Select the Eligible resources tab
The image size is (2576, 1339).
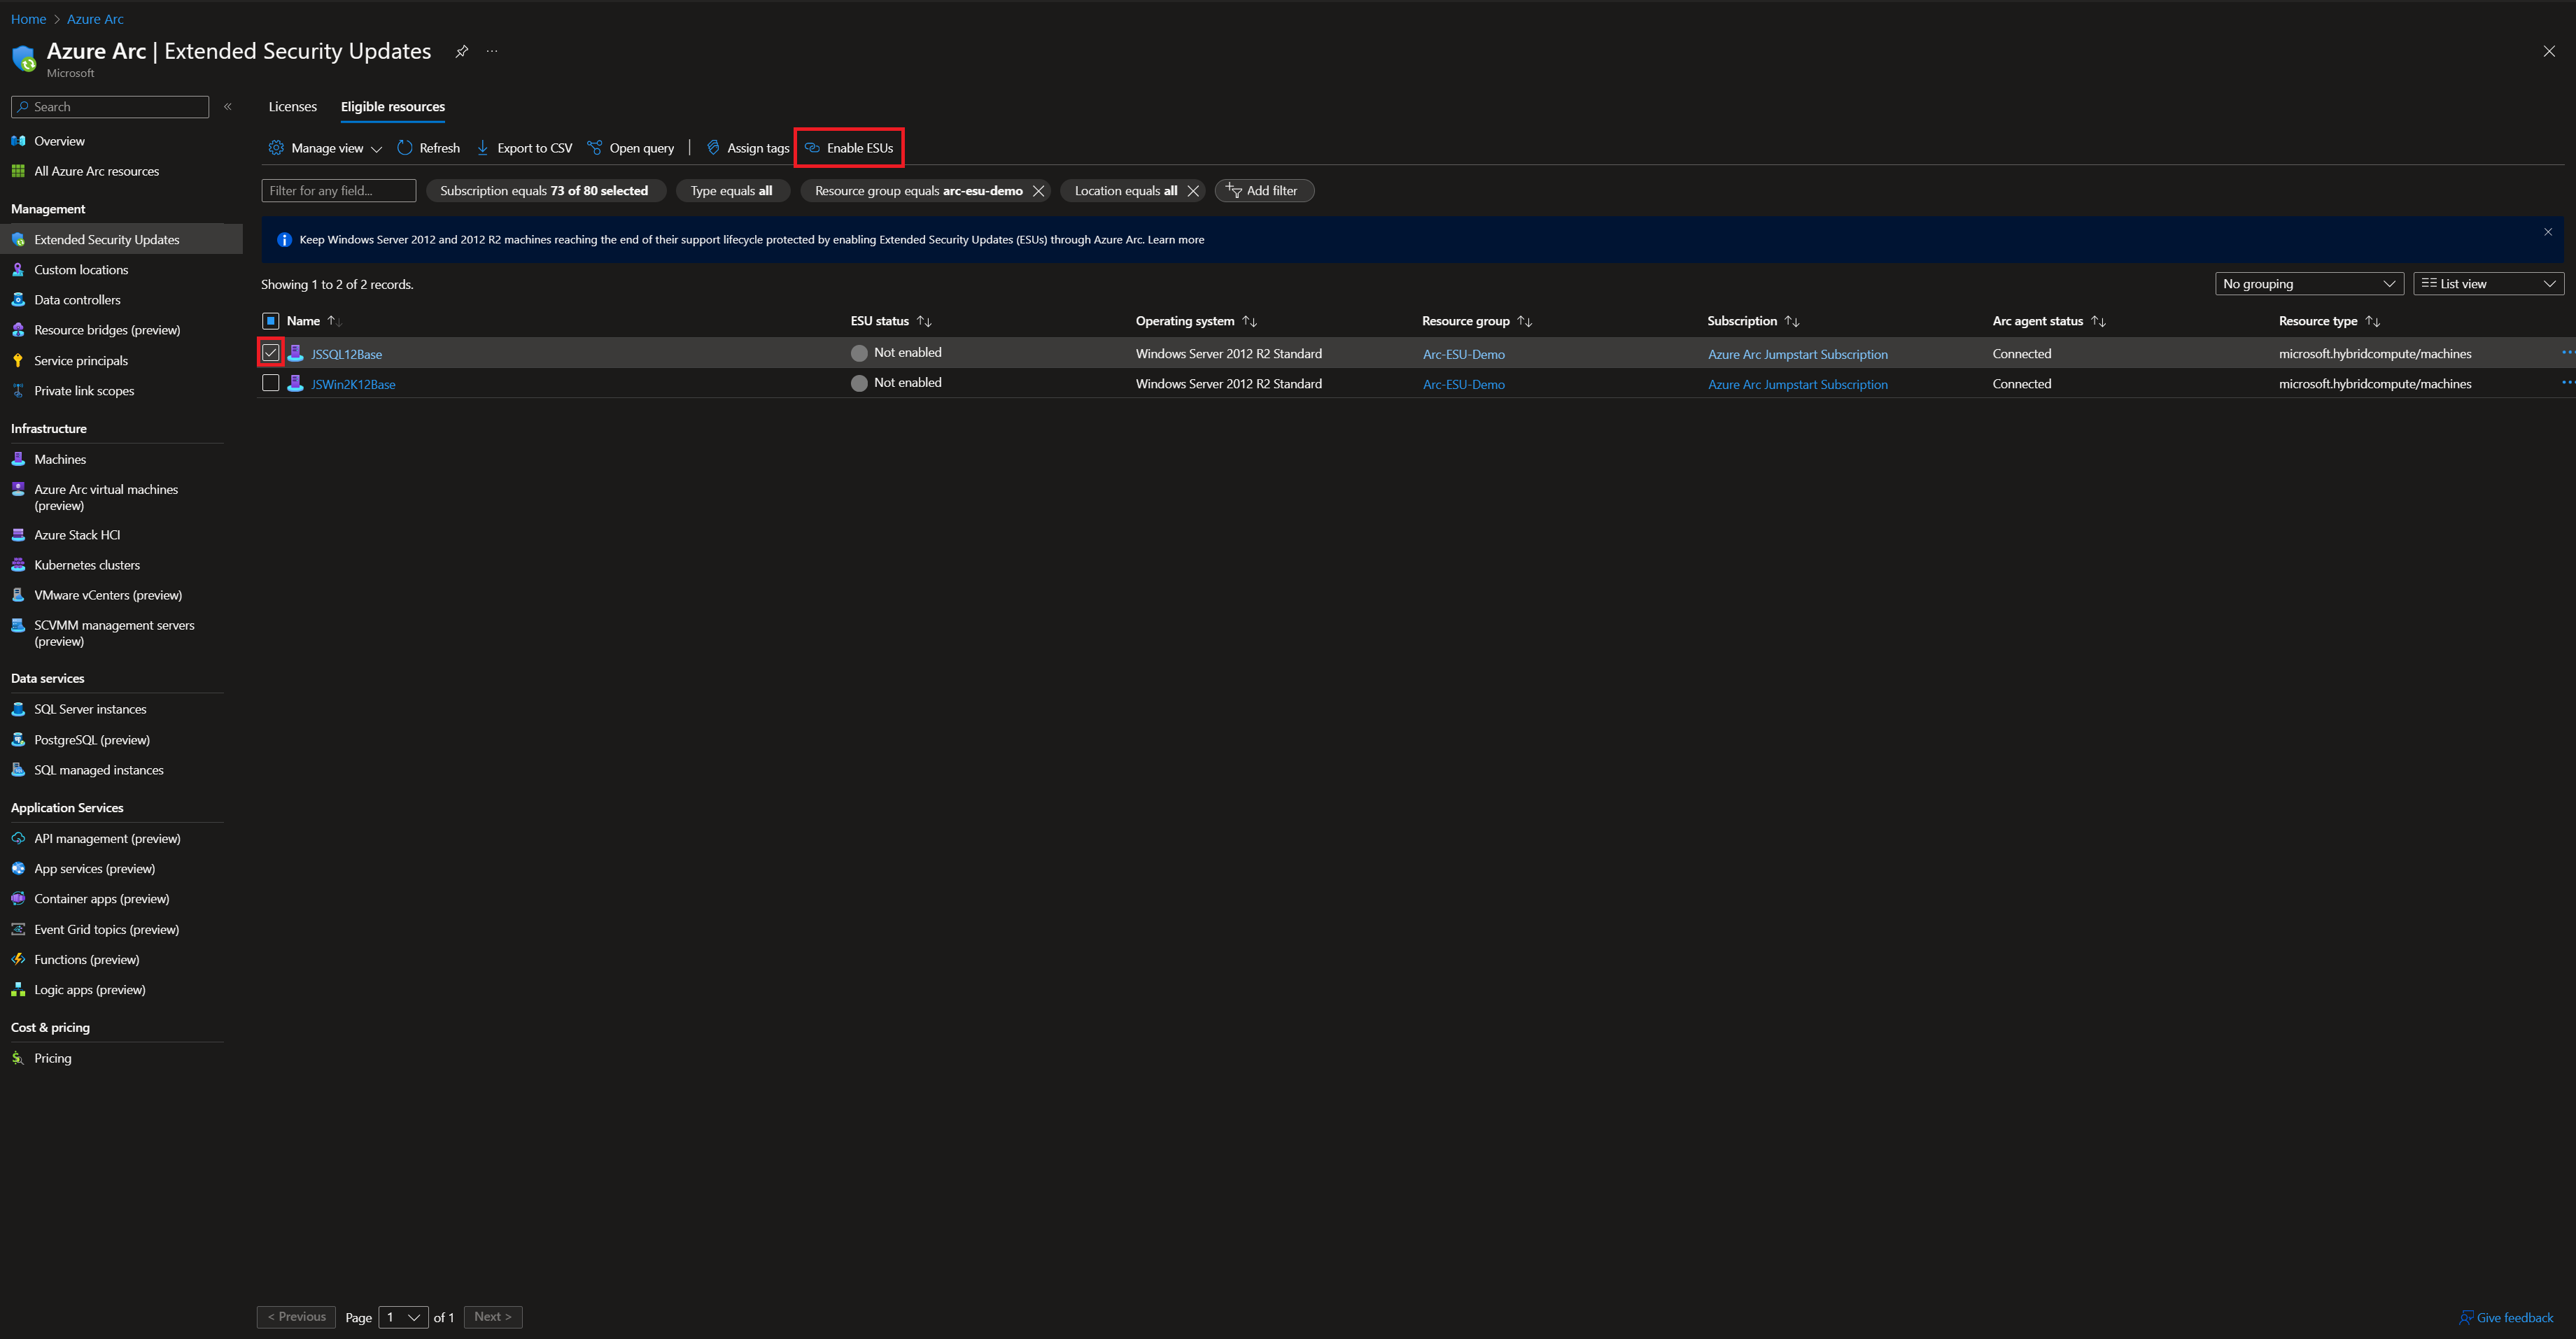pyautogui.click(x=392, y=107)
